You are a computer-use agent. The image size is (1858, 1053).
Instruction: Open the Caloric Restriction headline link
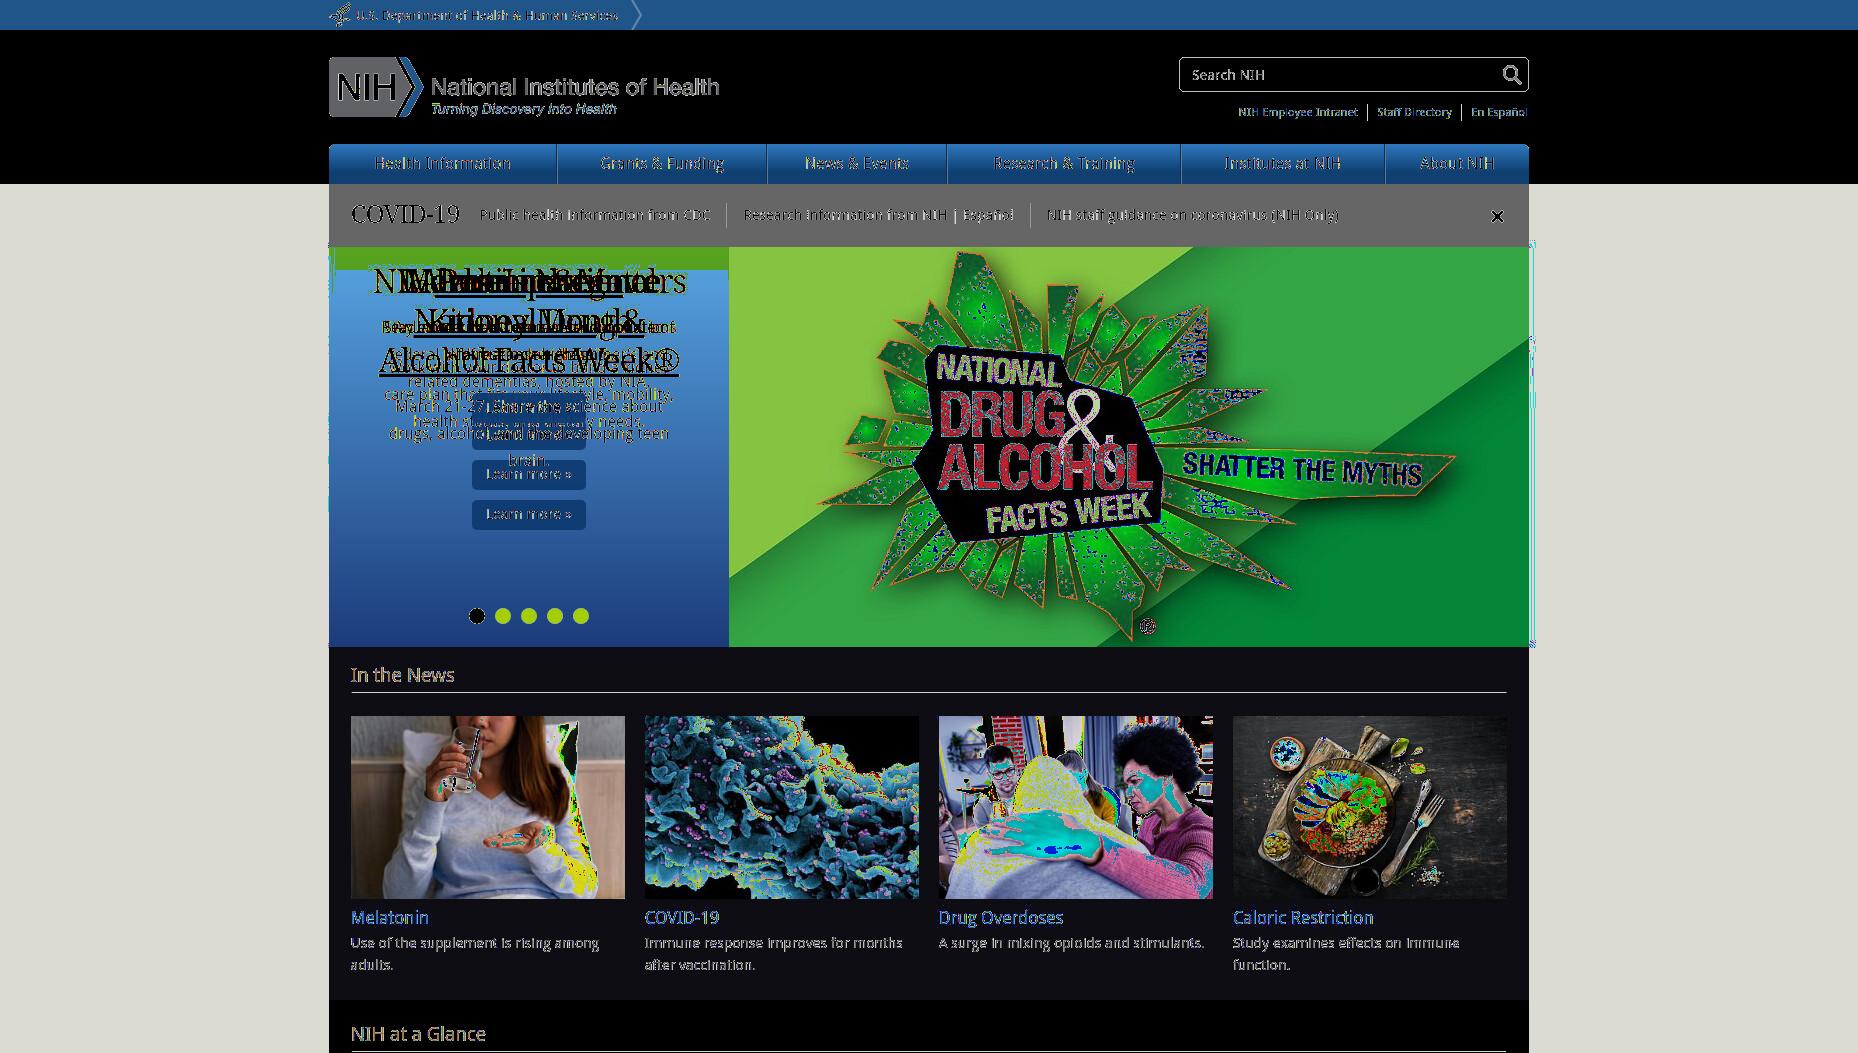[x=1303, y=918]
